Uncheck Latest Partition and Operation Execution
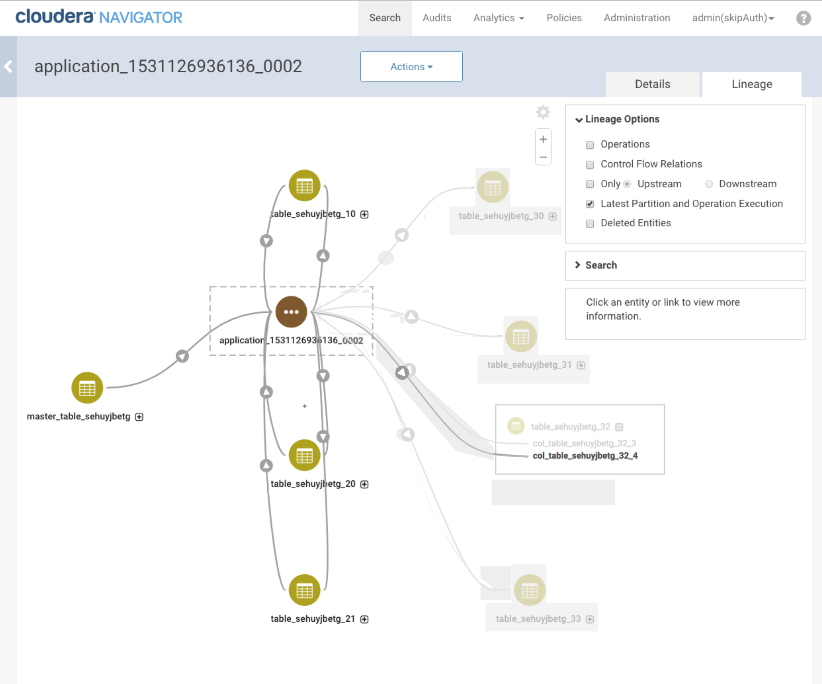Viewport: 822px width, 684px height. 590,204
